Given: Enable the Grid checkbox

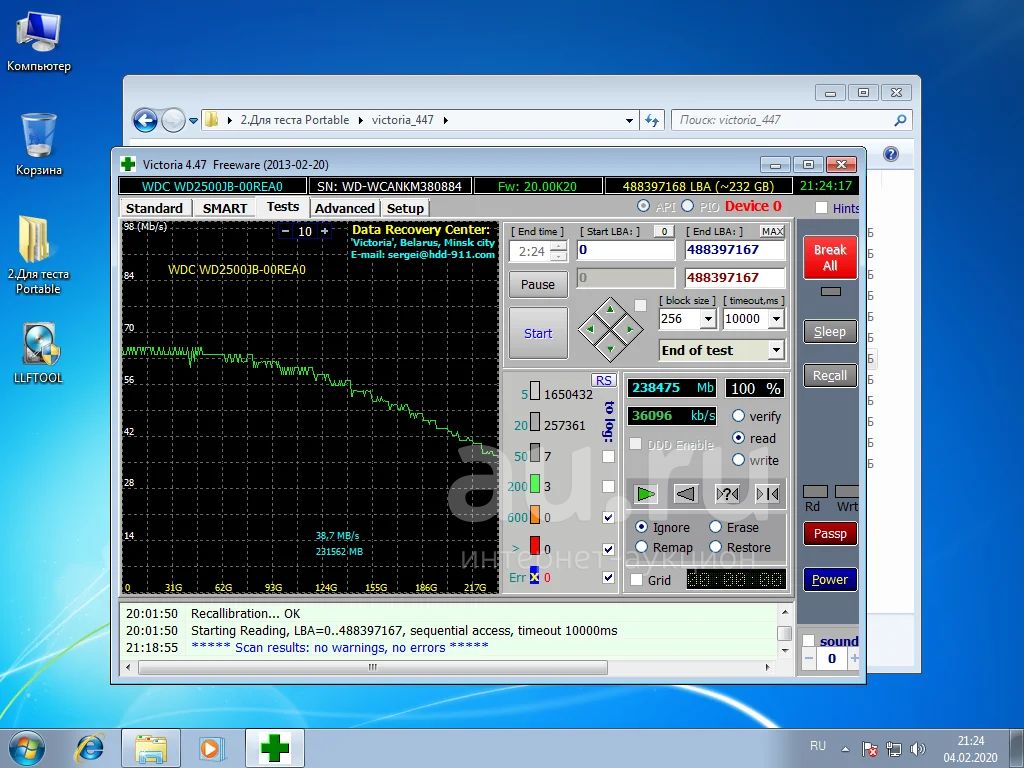Looking at the screenshot, I should coord(636,580).
